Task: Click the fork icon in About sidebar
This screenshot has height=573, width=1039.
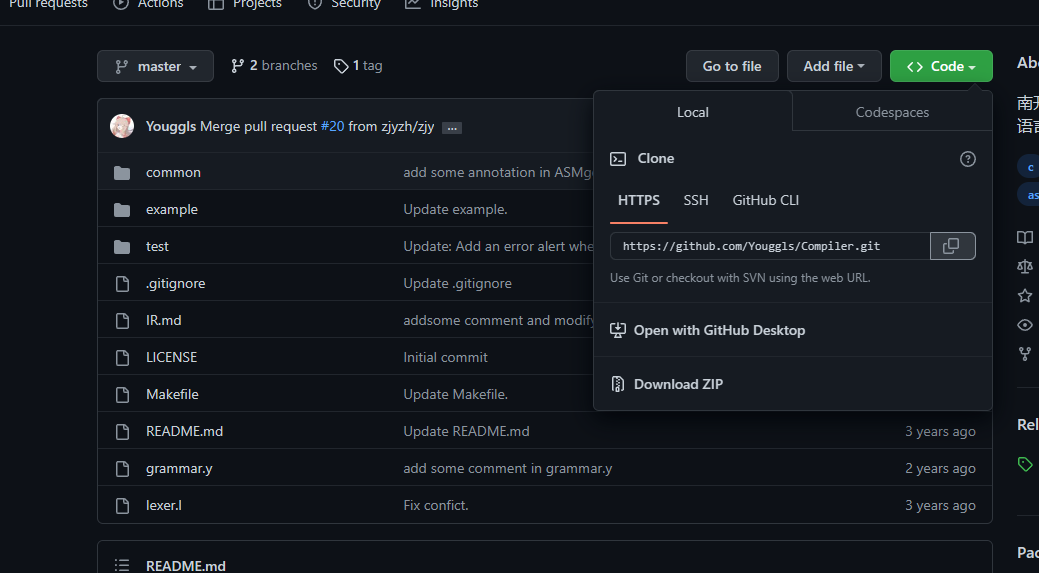Action: (1025, 354)
